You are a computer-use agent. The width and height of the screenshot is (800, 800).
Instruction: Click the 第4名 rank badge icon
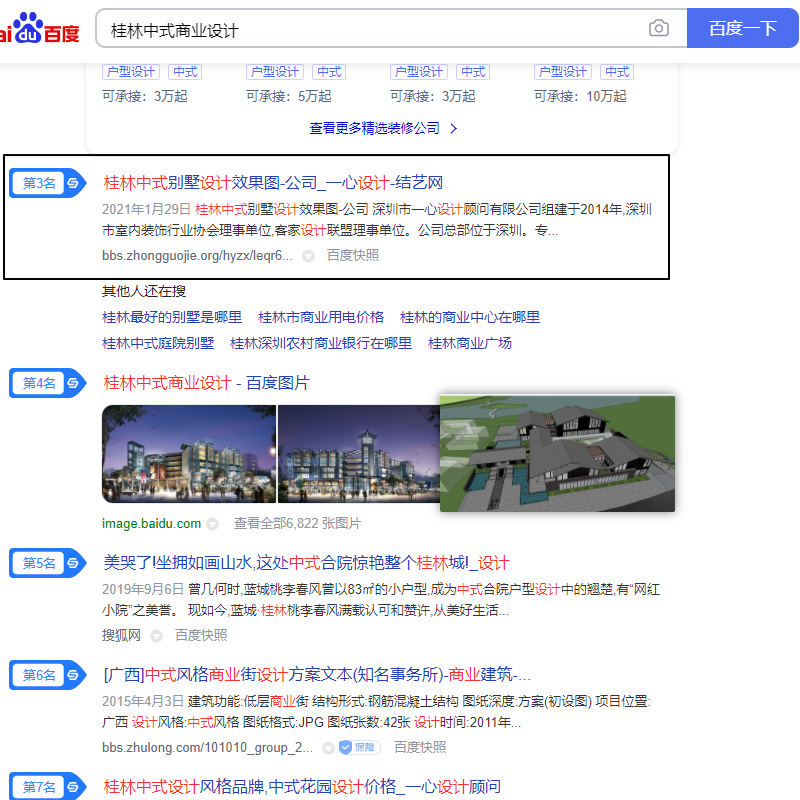[x=47, y=383]
